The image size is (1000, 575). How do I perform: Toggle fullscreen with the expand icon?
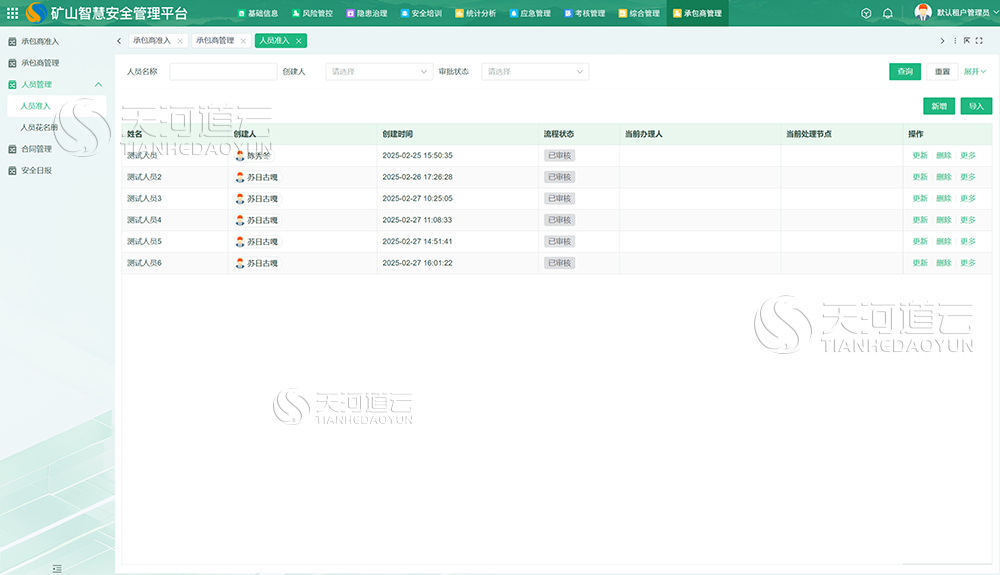[x=979, y=41]
